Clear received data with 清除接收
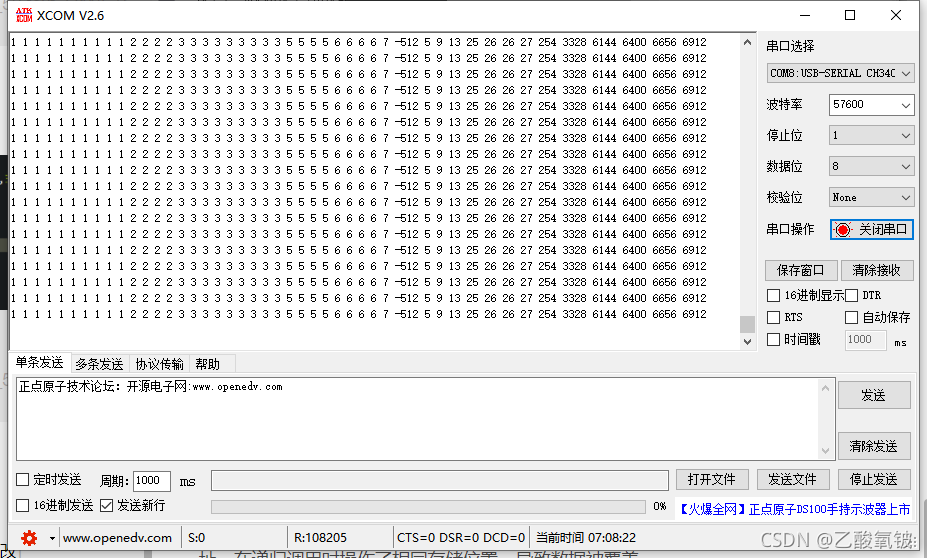 (x=877, y=270)
